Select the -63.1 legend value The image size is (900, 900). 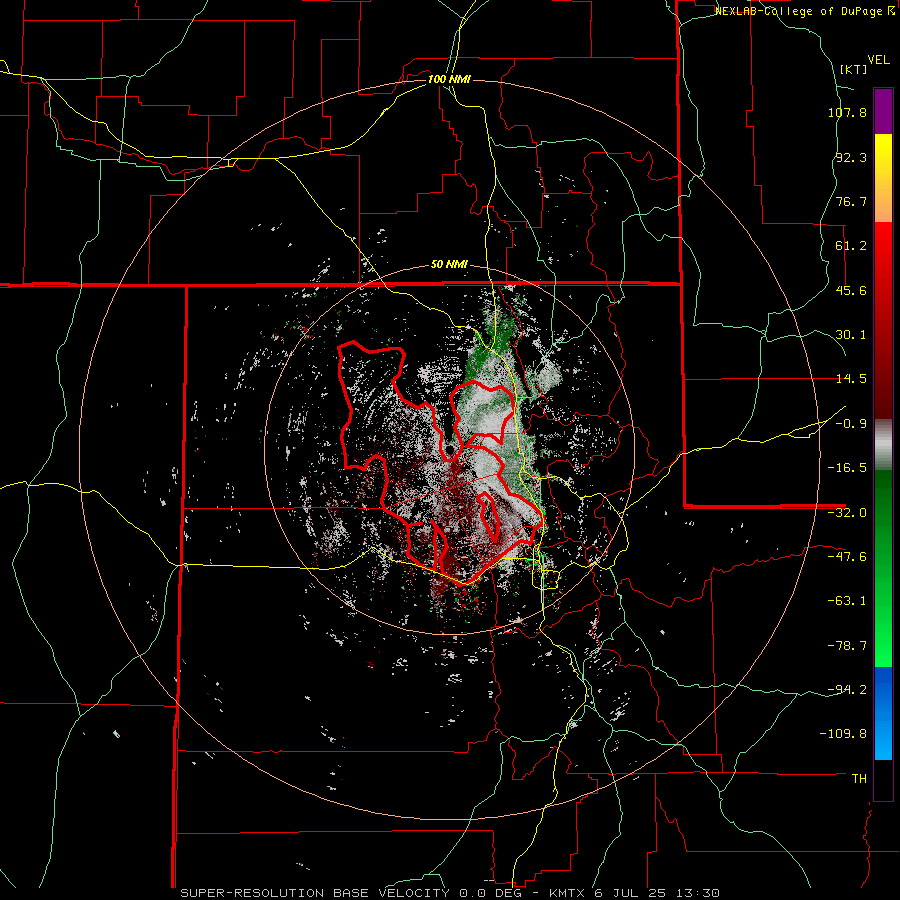pos(847,601)
